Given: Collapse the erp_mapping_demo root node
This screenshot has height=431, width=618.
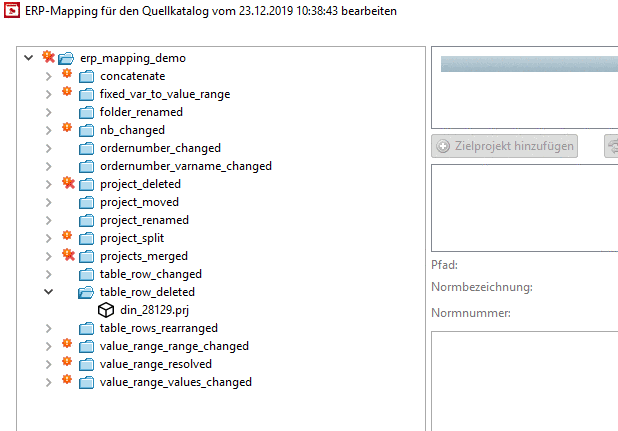Looking at the screenshot, I should 28,58.
